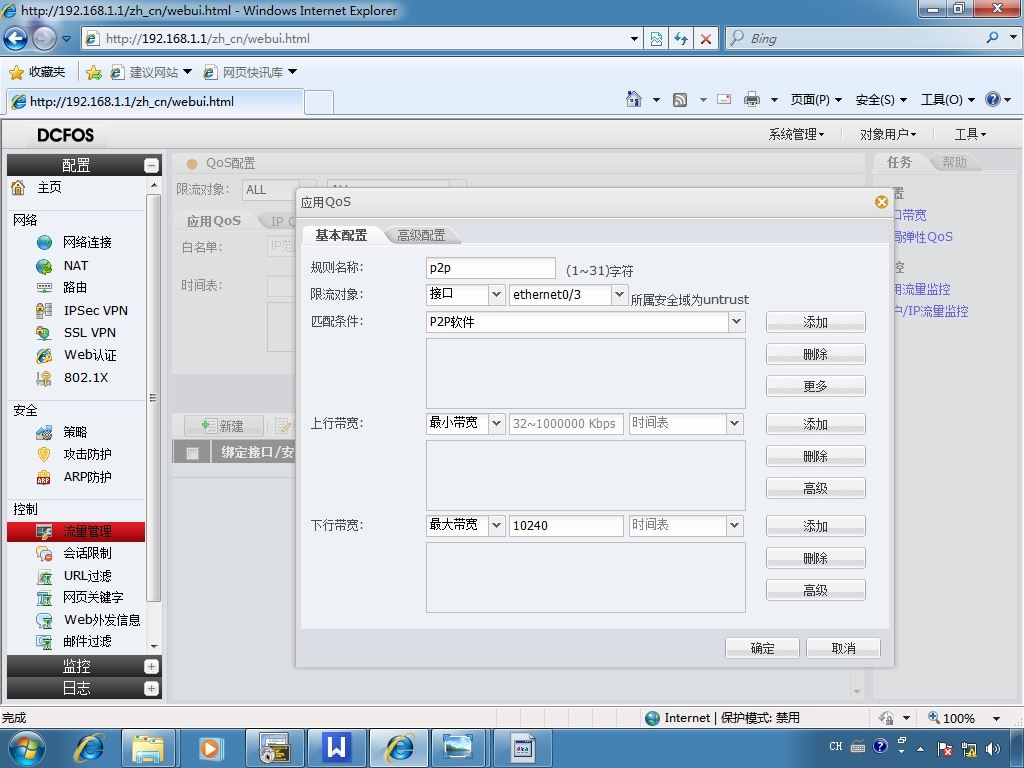Open IE favorites star 收藏夹

click(38, 72)
